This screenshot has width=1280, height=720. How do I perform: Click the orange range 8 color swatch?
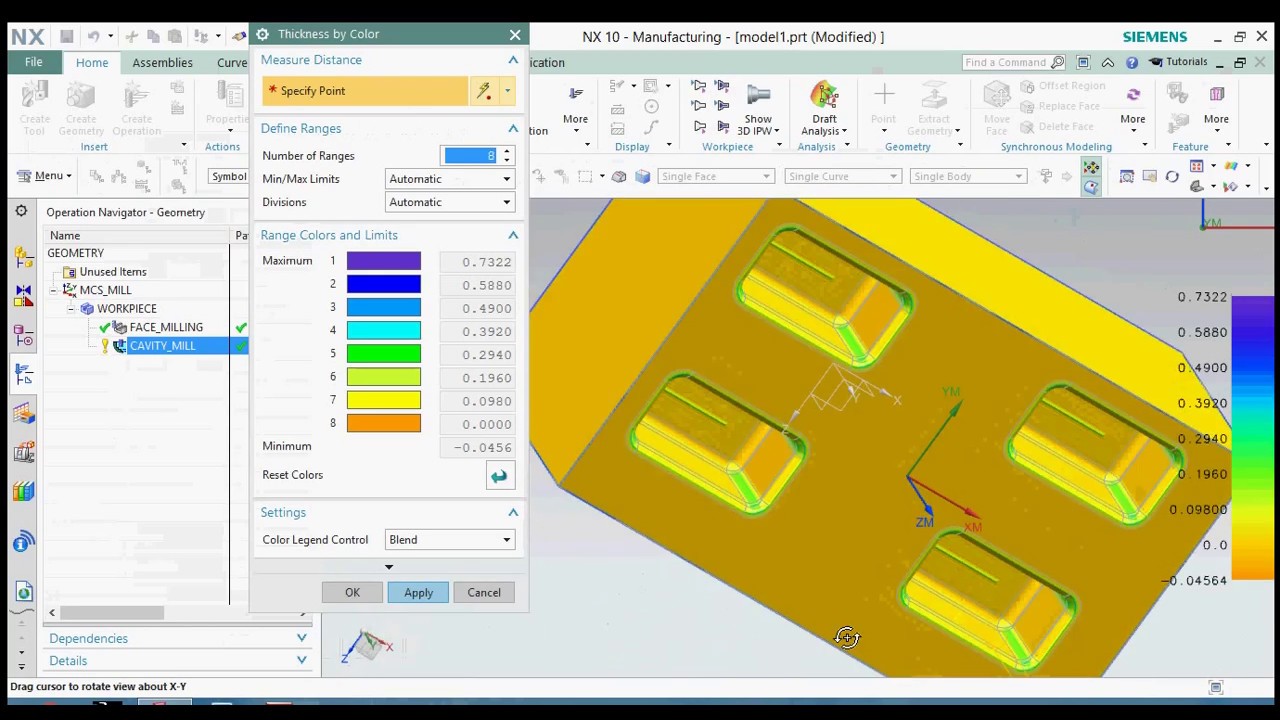384,423
